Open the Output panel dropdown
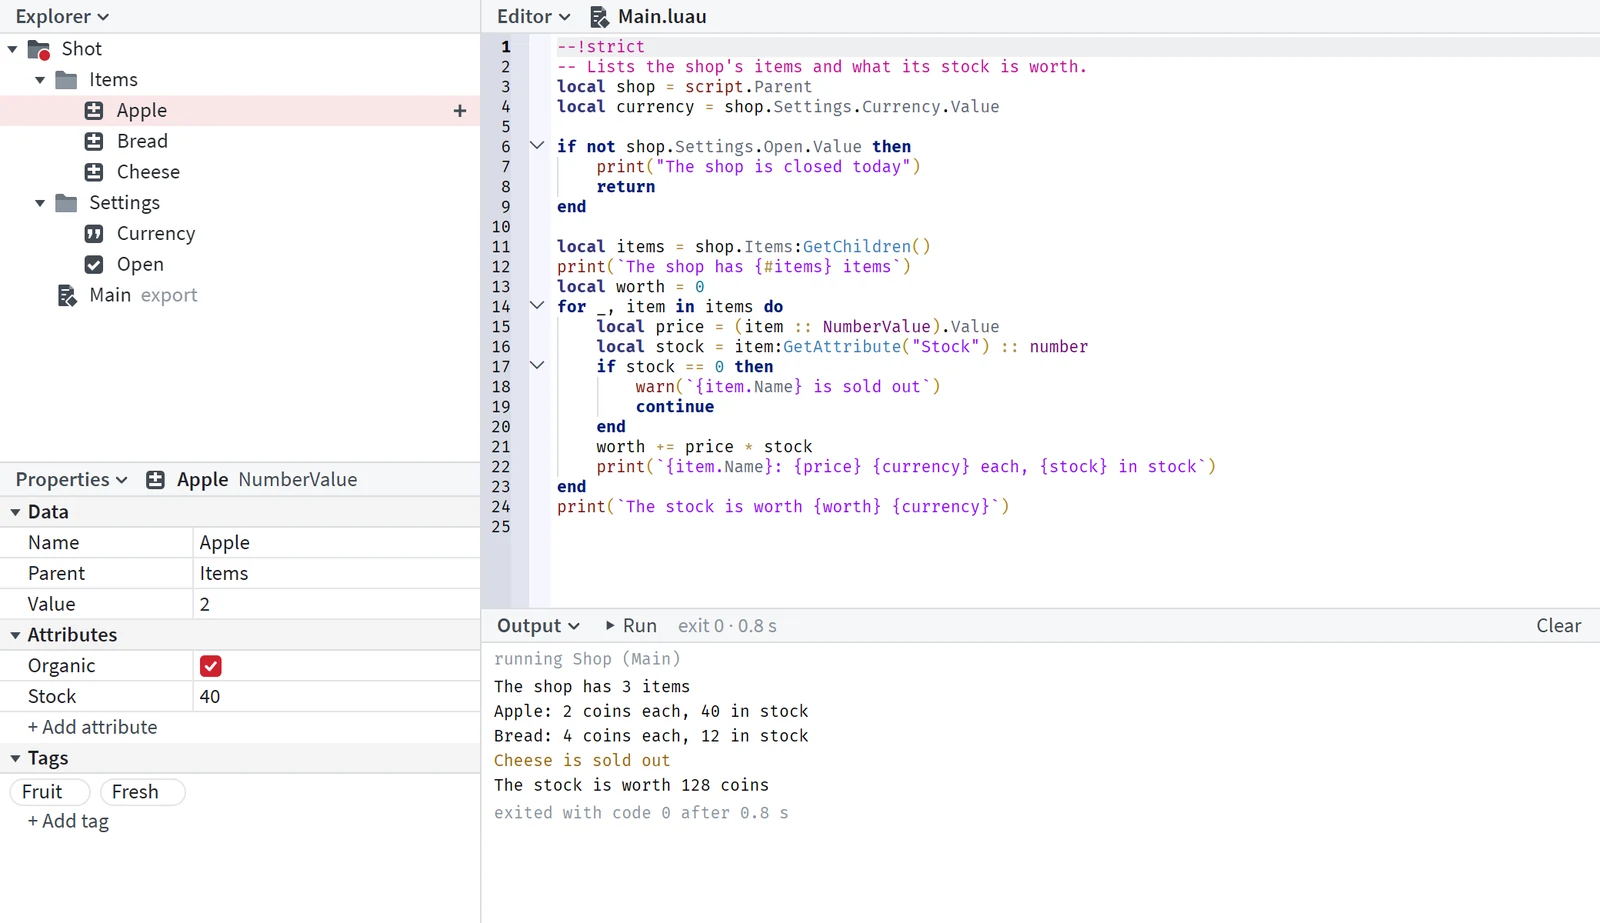 [539, 626]
